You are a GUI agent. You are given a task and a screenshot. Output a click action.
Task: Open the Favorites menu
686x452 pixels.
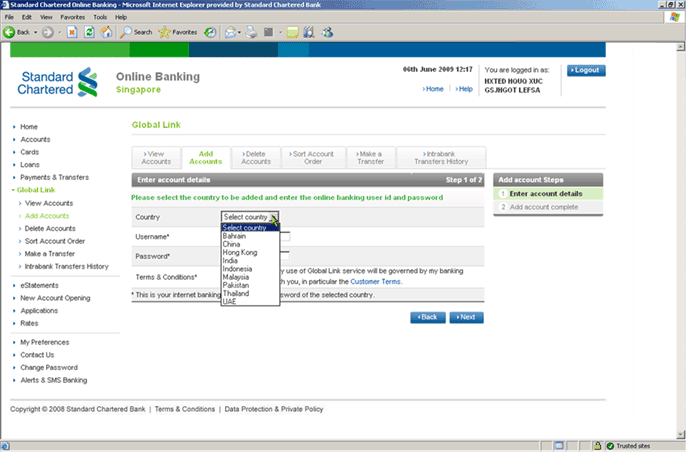pos(73,17)
